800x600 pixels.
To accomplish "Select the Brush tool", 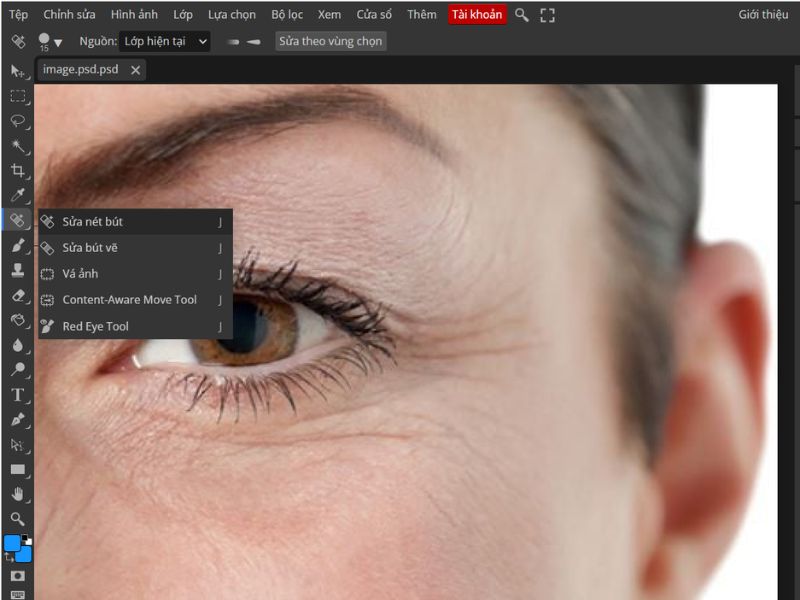I will click(17, 245).
